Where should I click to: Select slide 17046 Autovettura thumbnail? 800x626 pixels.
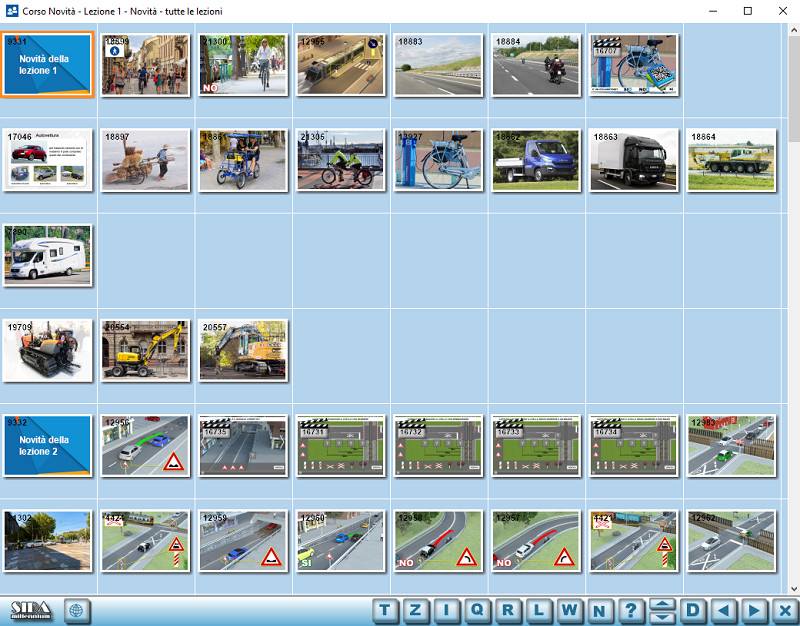pyautogui.click(x=47, y=159)
